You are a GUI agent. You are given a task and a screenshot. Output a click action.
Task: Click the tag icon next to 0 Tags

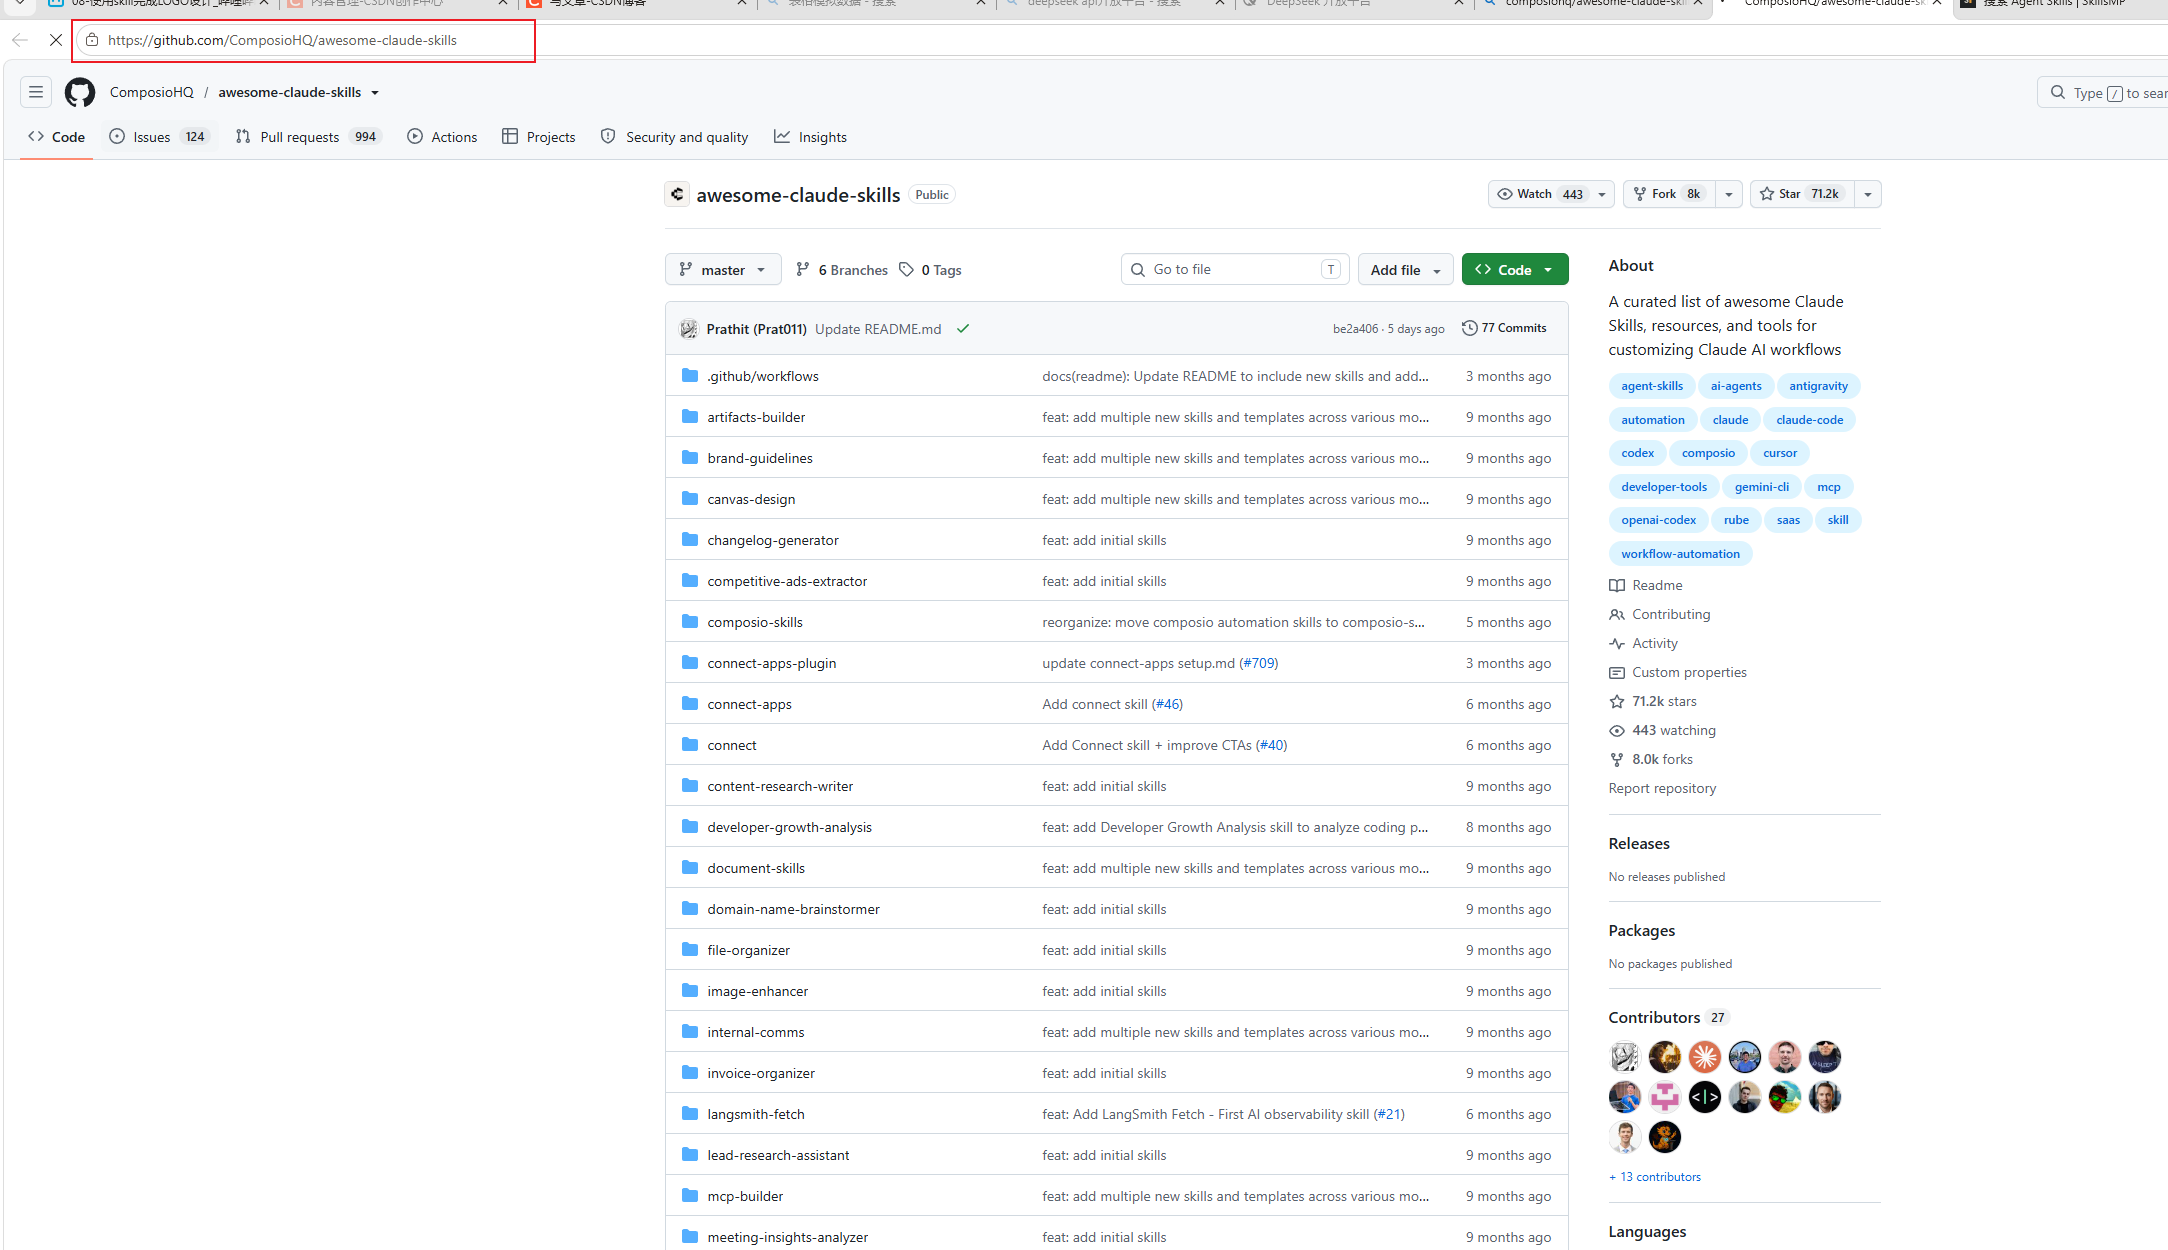(x=906, y=269)
